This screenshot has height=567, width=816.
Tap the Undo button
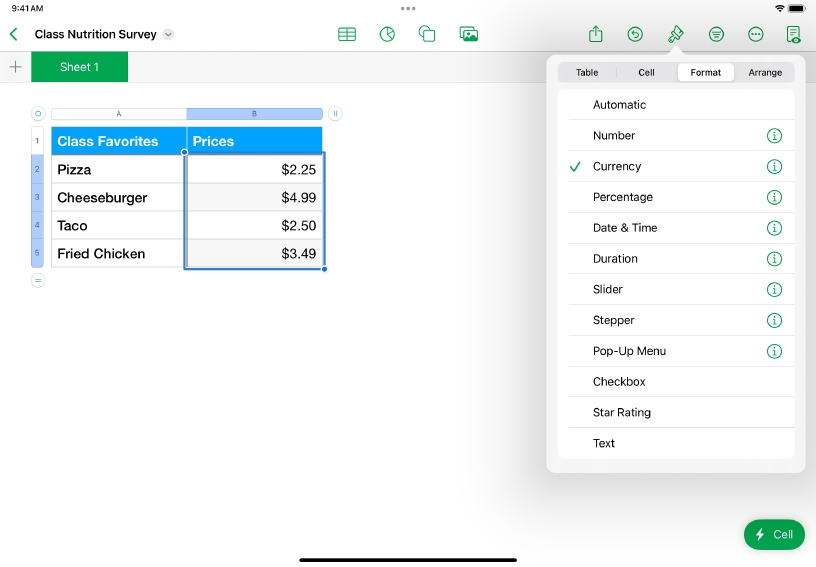[x=635, y=34]
